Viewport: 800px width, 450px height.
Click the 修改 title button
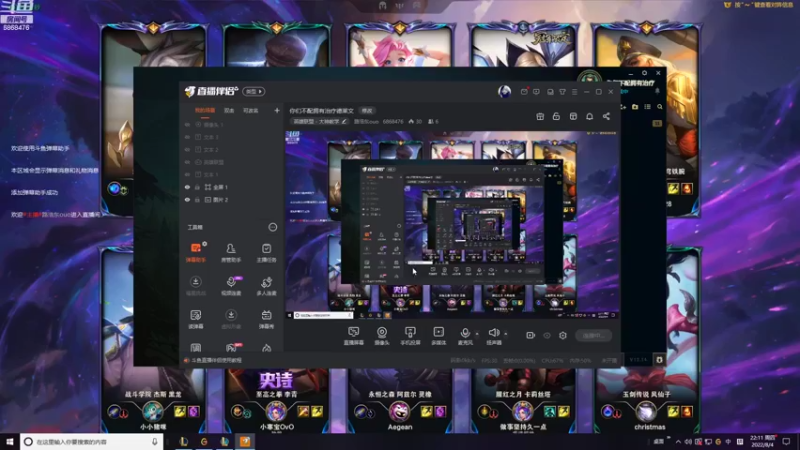[x=367, y=110]
